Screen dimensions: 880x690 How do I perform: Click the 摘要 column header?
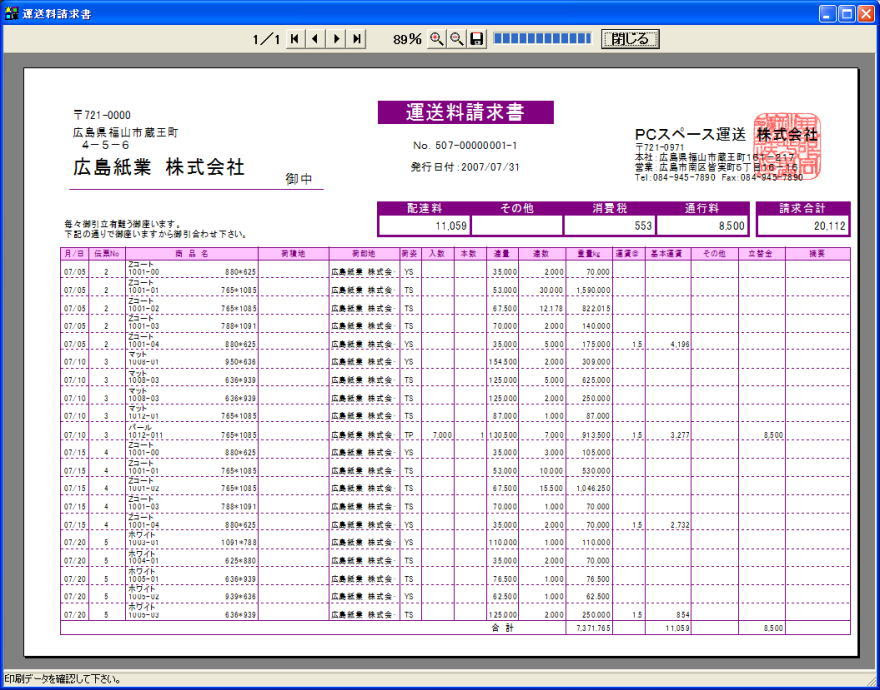click(x=817, y=254)
